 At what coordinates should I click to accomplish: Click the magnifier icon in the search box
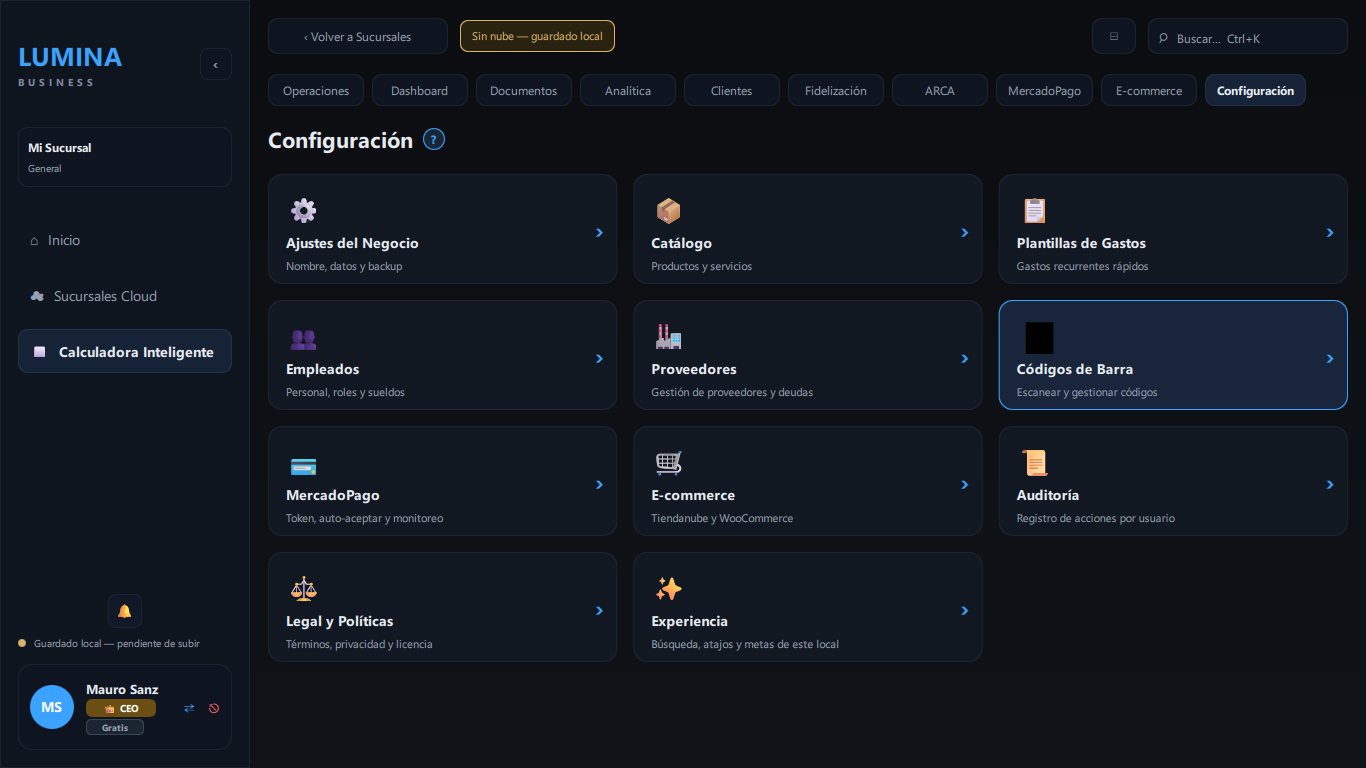click(1163, 38)
